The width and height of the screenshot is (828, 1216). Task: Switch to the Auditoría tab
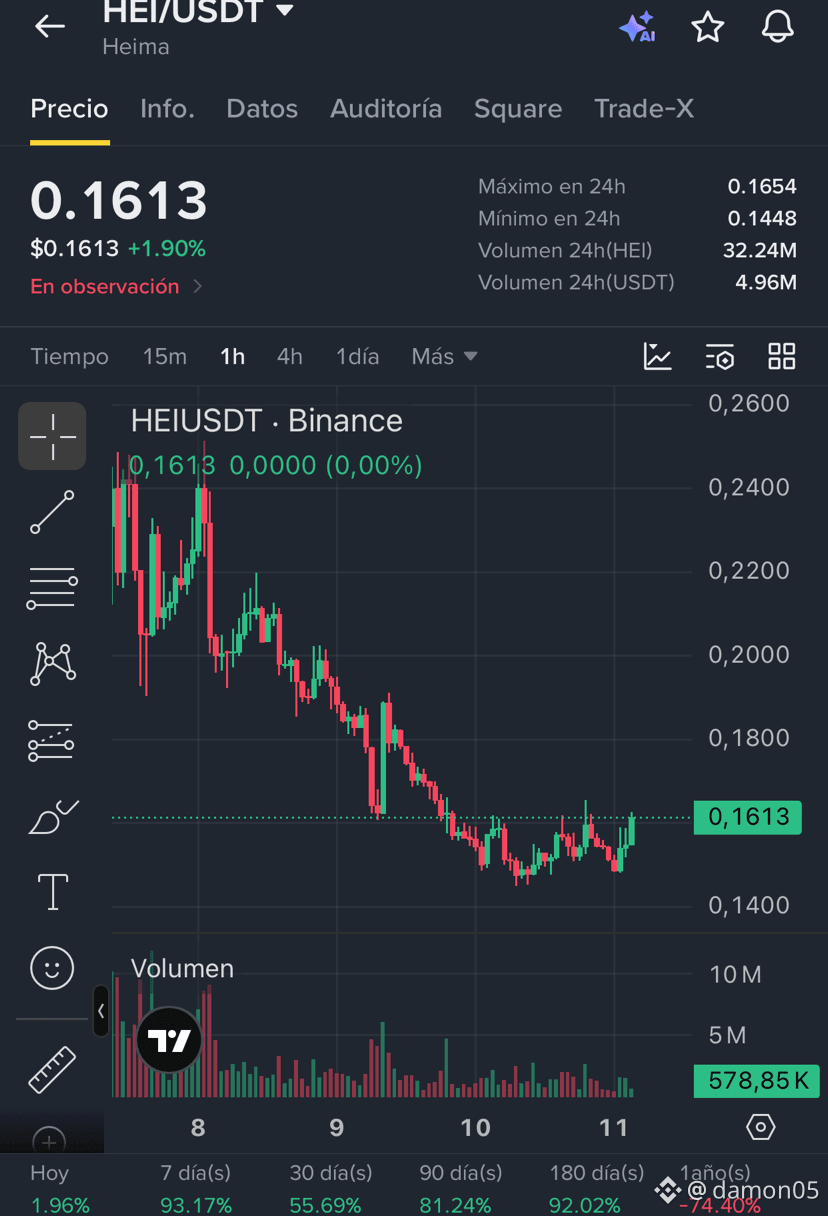click(x=386, y=109)
